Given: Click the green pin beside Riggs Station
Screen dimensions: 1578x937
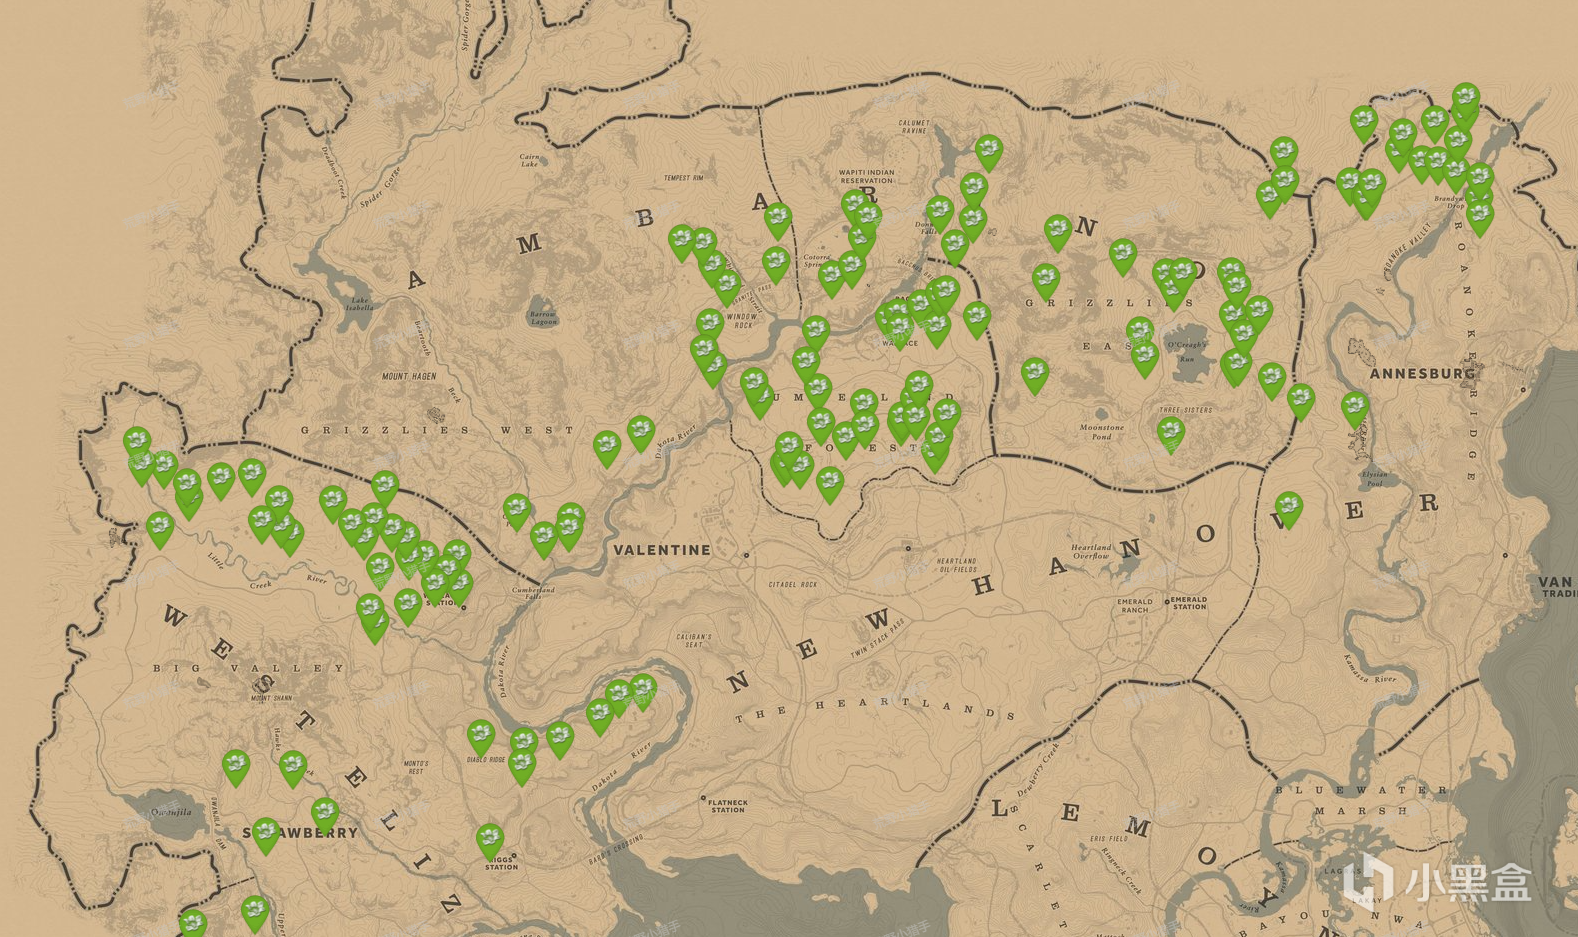Looking at the screenshot, I should pyautogui.click(x=489, y=840).
